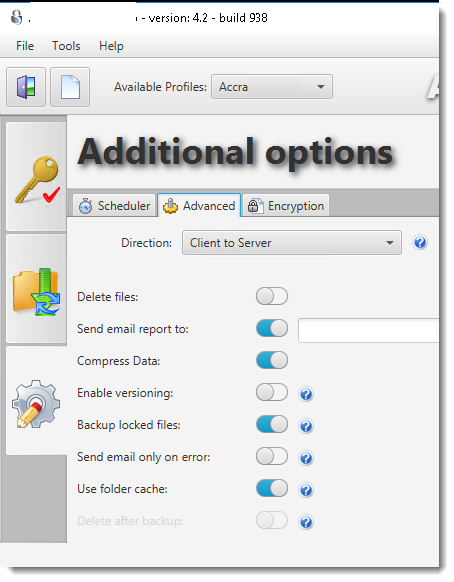Disable the Backup locked files toggle
Image resolution: width=454 pixels, height=582 pixels.
point(272,424)
